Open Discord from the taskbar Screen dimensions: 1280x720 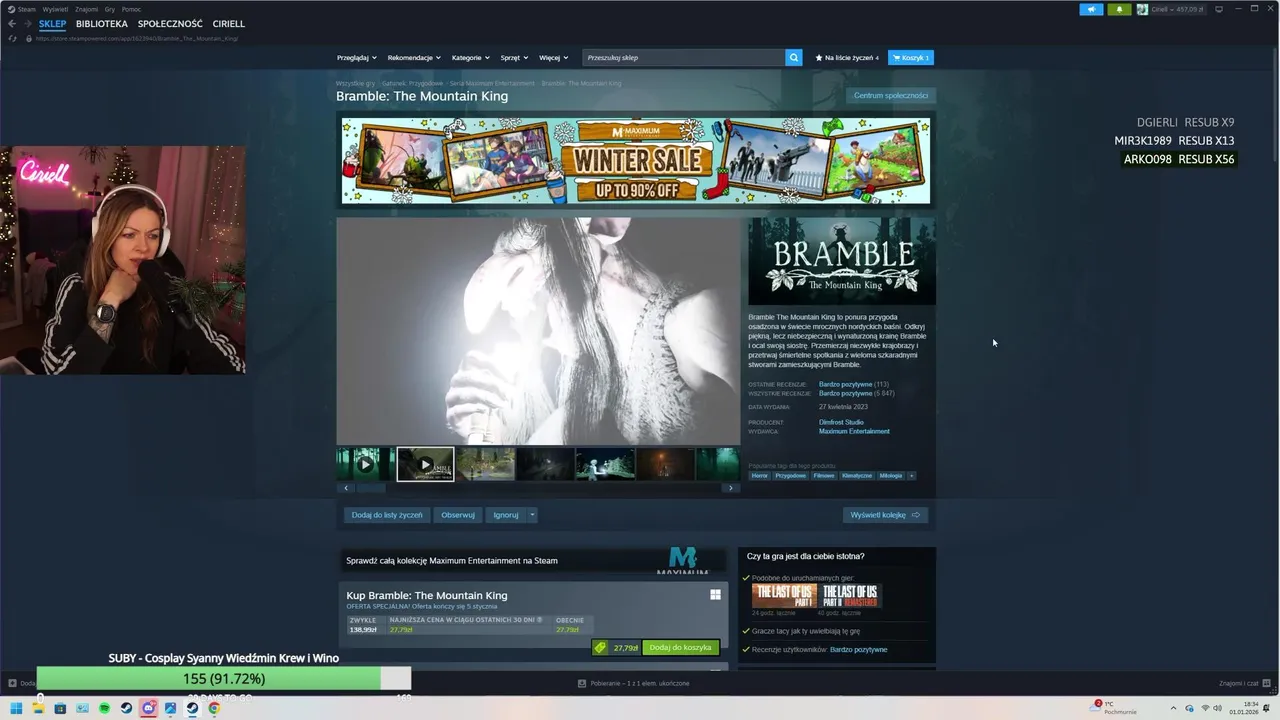(148, 708)
